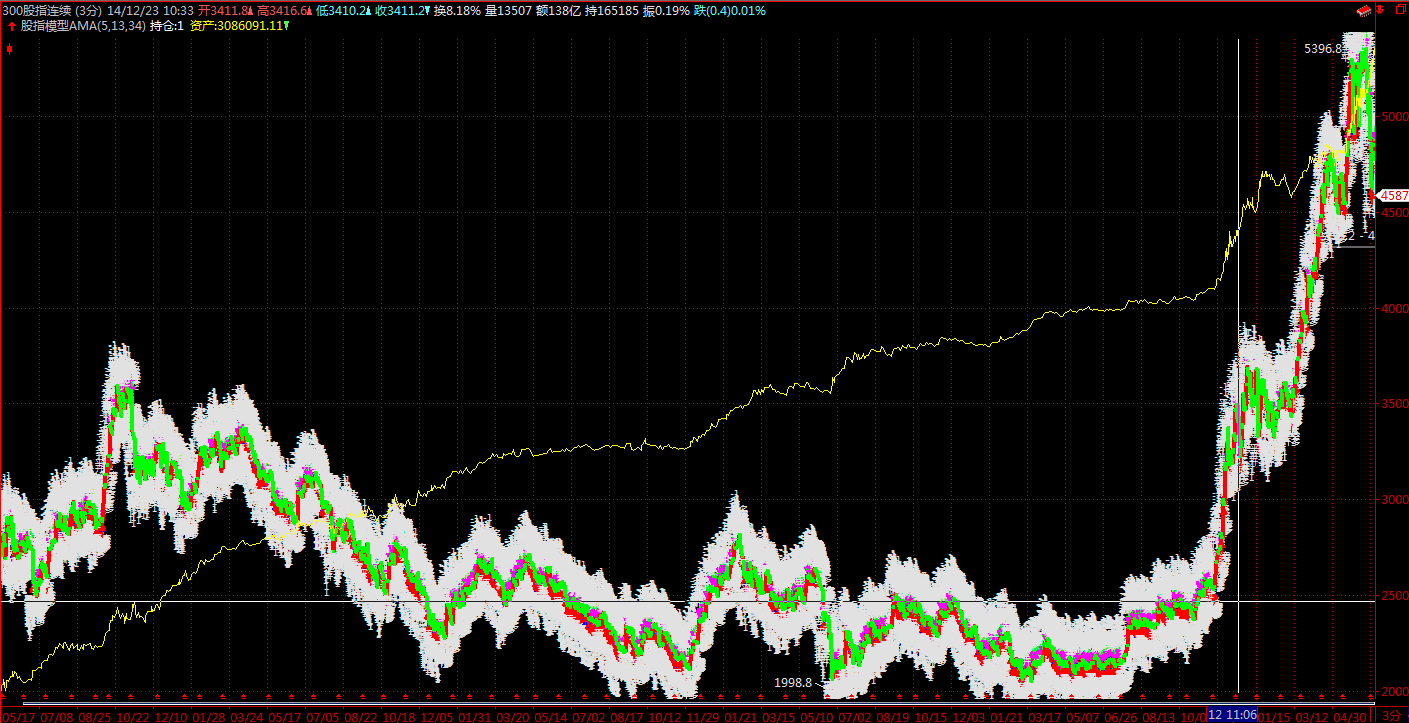The image size is (1409, 723).
Task: Click the 12 11:06 cursor time label
Action: [x=1231, y=715]
